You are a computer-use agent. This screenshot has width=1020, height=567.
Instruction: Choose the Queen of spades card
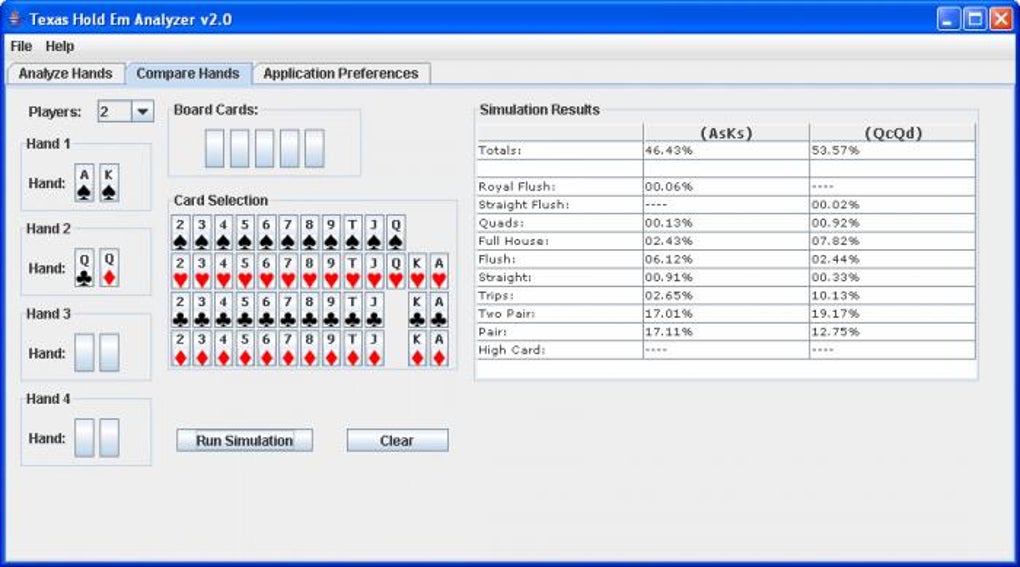[395, 233]
